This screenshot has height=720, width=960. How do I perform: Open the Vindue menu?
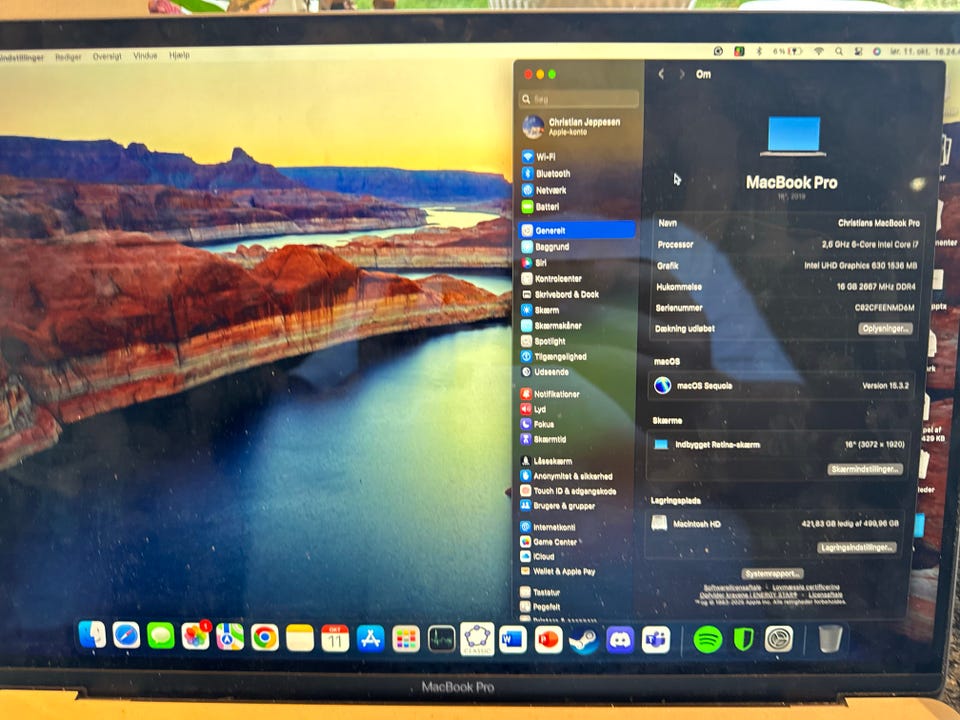click(x=145, y=56)
